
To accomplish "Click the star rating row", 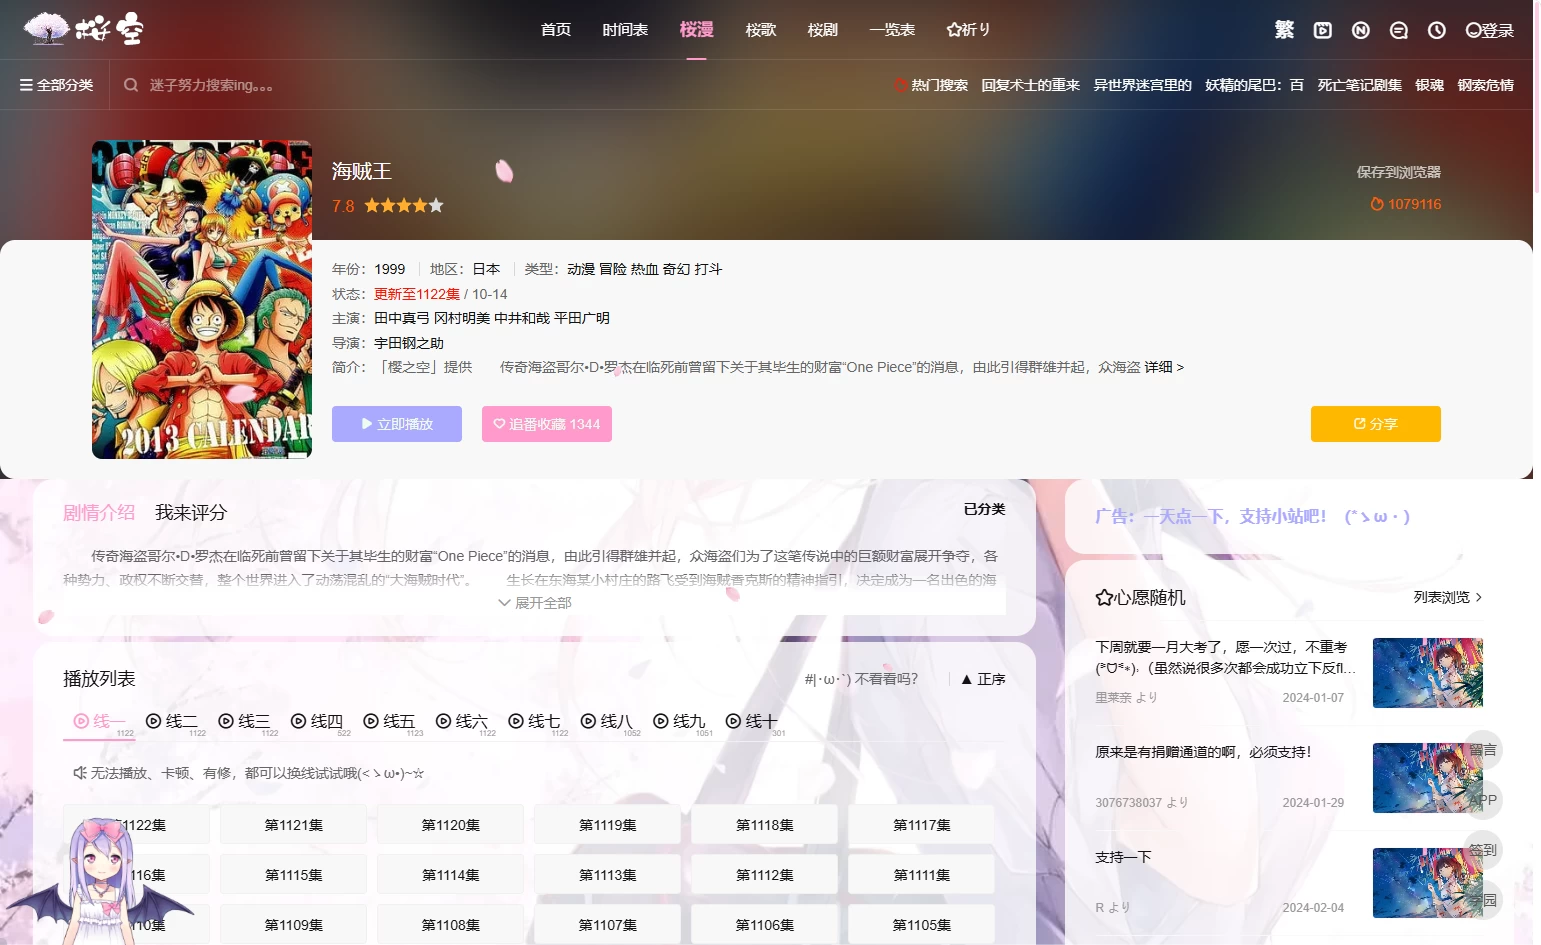I will [x=403, y=205].
